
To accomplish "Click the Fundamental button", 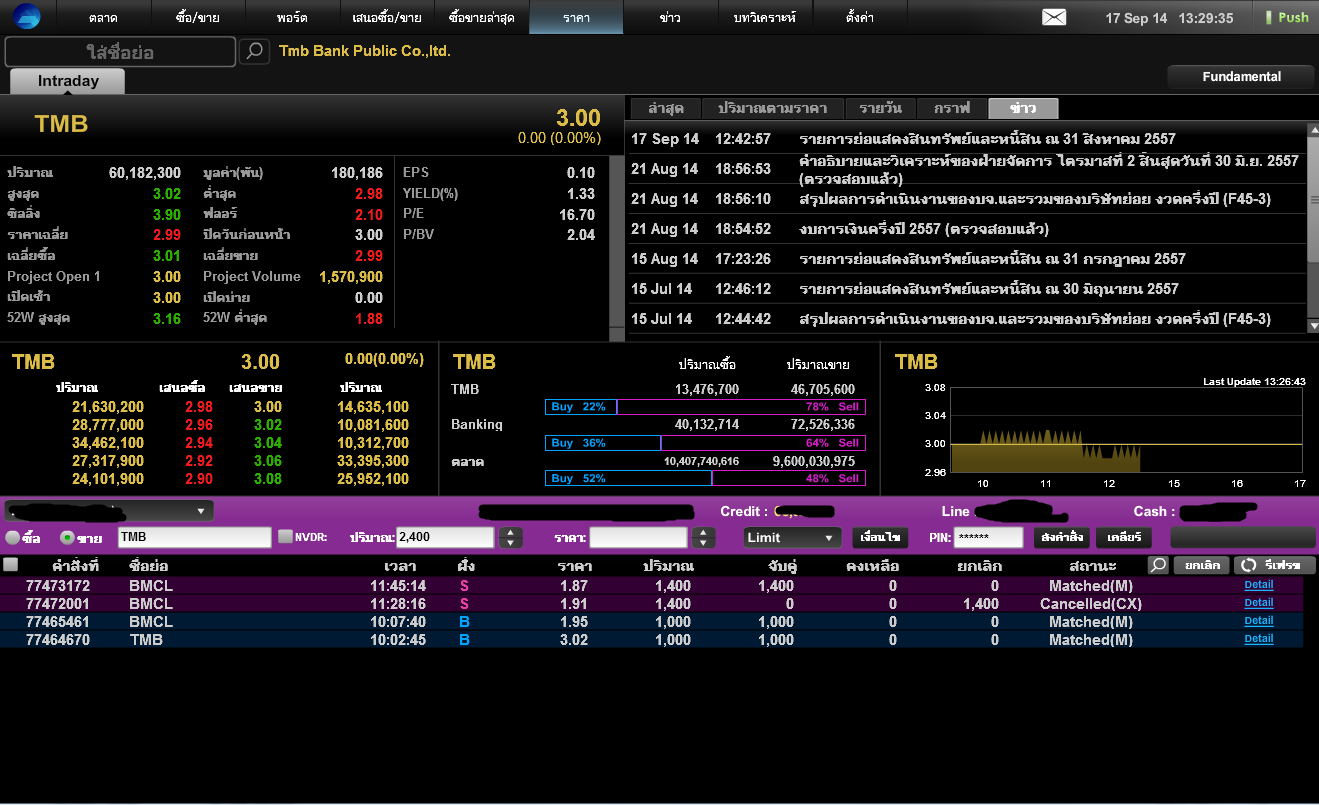I will point(1241,77).
